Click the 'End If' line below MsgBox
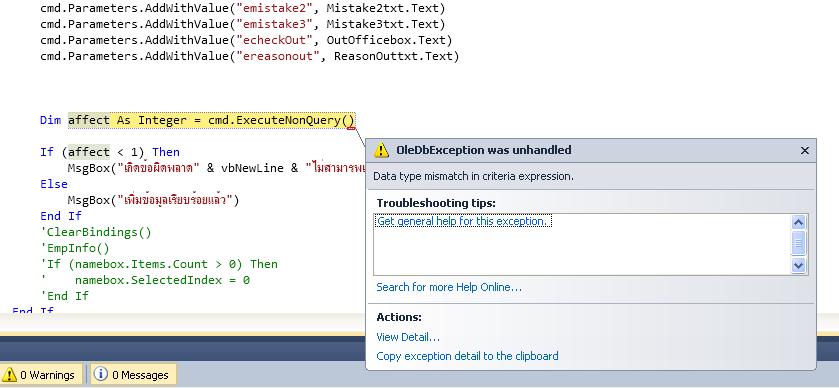Image resolution: width=839 pixels, height=388 pixels. point(60,216)
